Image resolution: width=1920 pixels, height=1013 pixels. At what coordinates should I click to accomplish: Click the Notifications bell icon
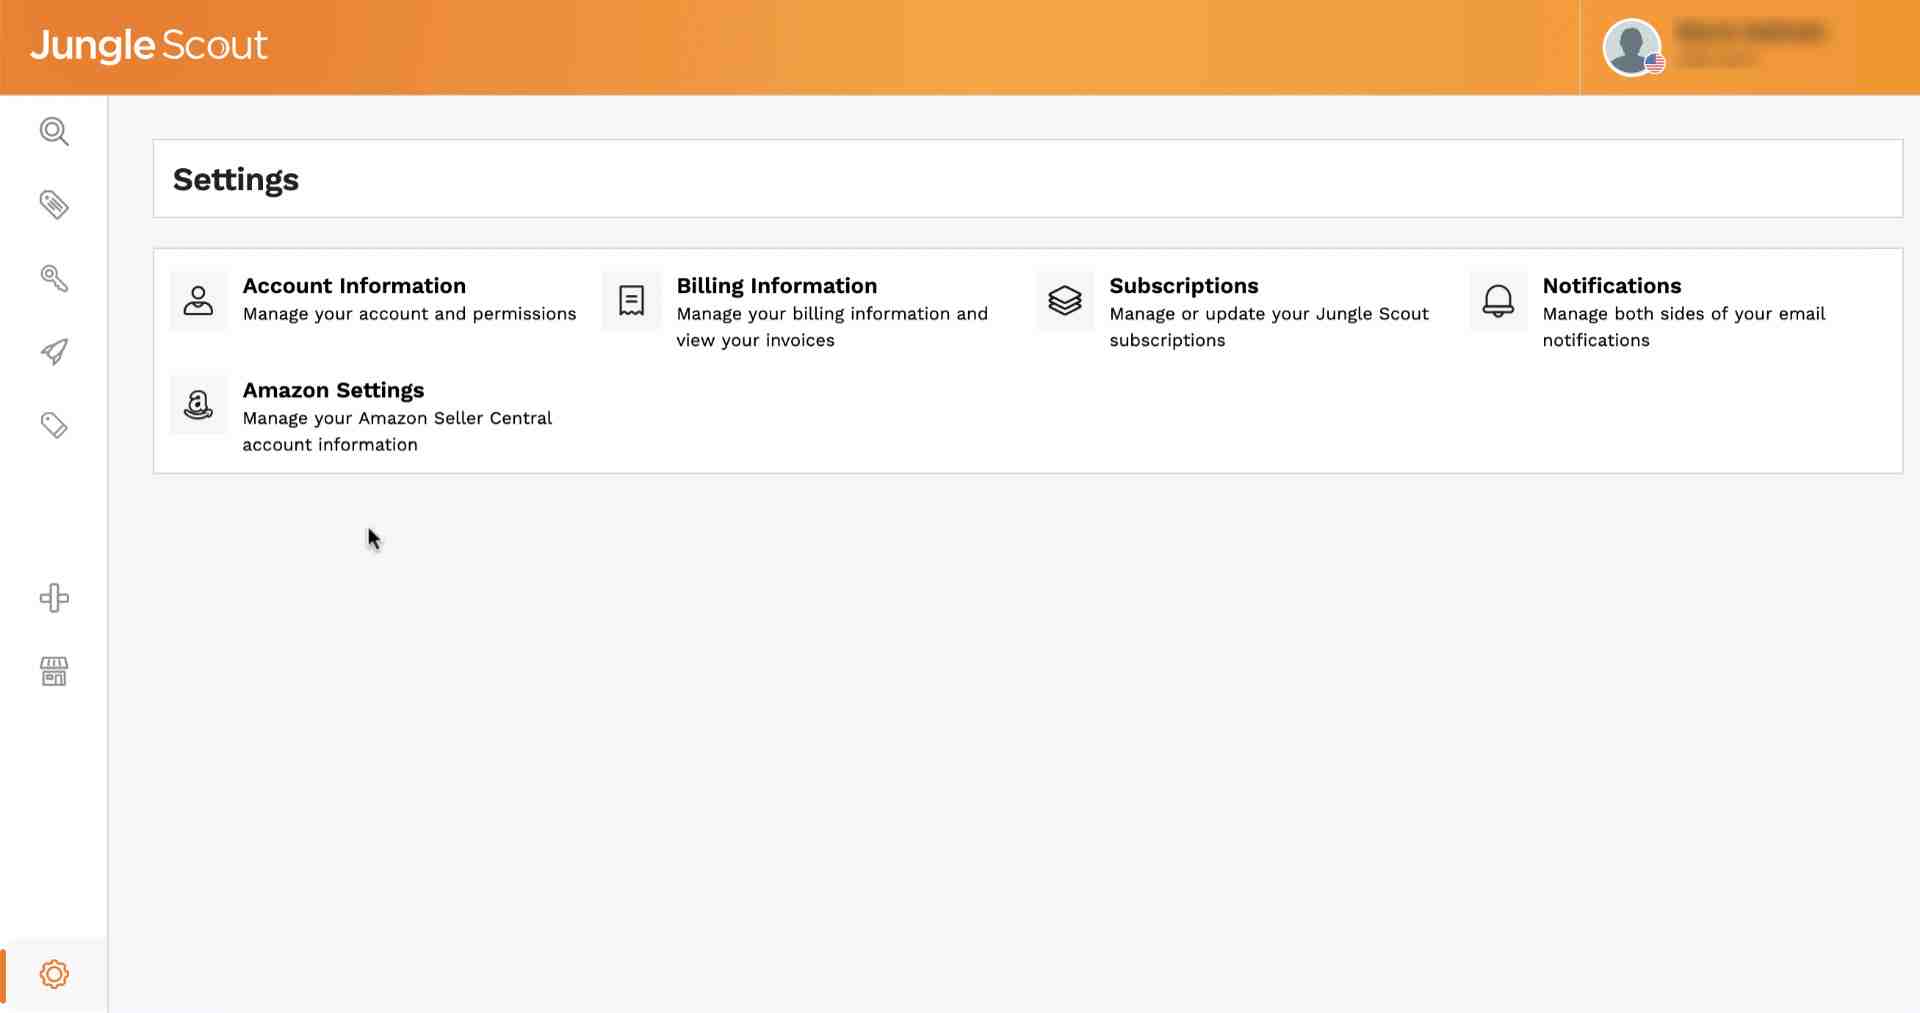(1498, 300)
